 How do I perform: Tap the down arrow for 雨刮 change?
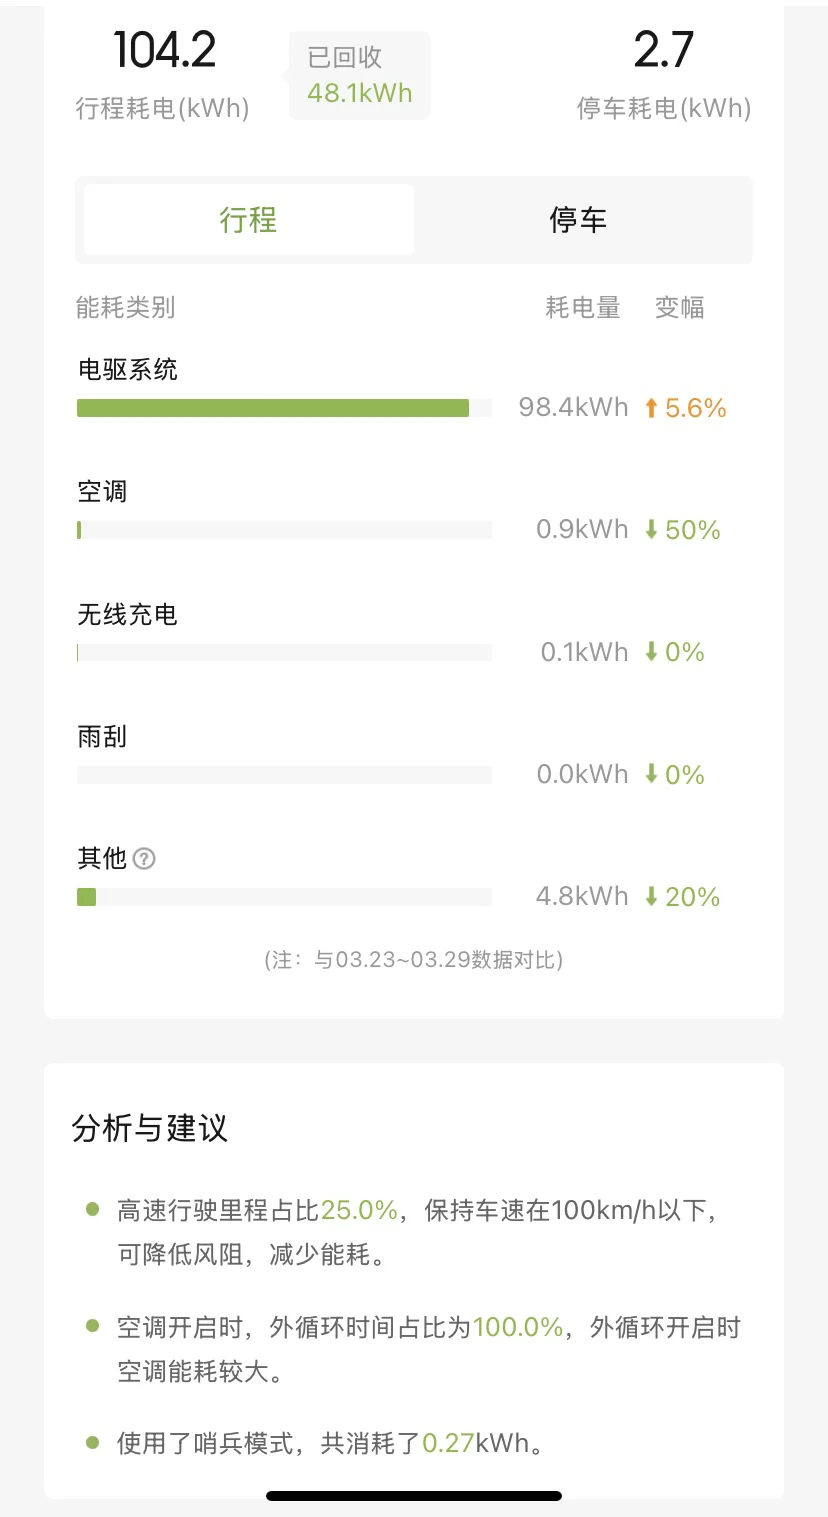pos(651,774)
